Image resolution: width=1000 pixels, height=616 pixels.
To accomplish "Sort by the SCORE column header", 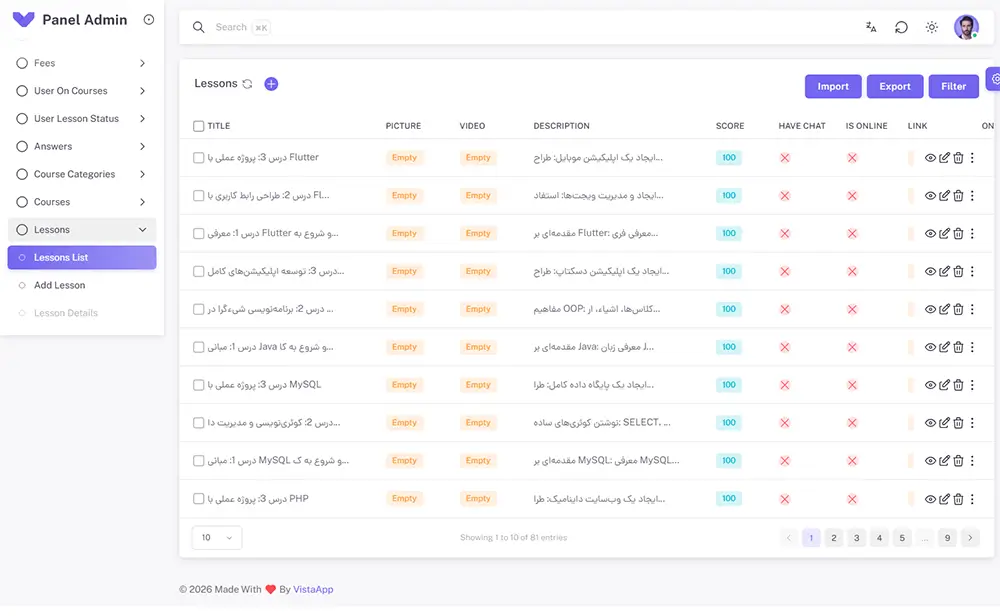I will pyautogui.click(x=730, y=126).
